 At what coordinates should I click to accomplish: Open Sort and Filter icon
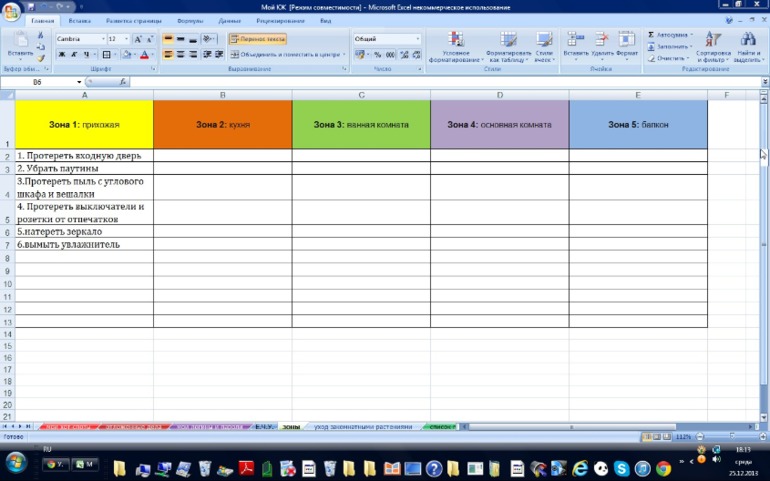[x=713, y=41]
